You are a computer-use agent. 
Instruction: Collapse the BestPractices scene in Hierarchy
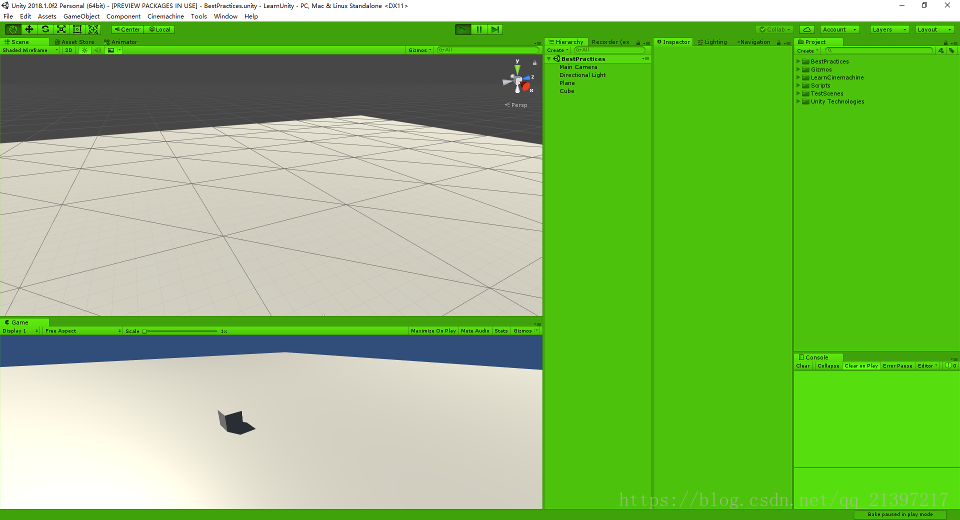(549, 59)
